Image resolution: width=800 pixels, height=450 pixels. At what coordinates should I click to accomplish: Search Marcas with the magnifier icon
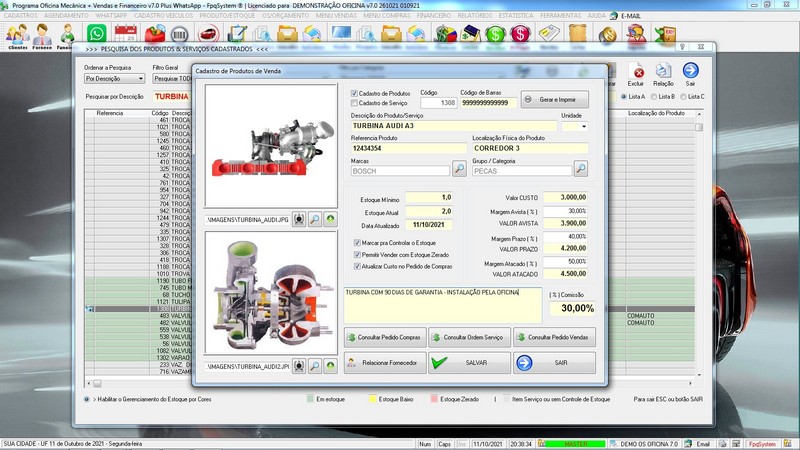tap(459, 169)
